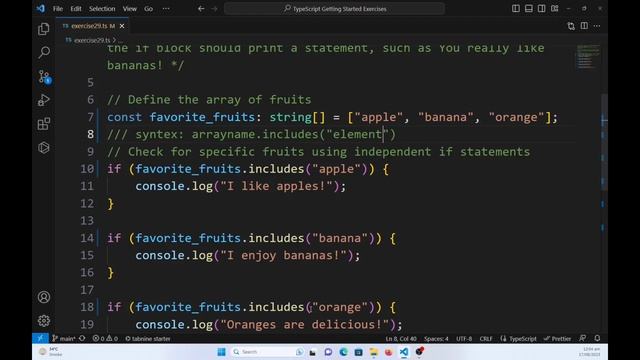Open errors and warnings count in status bar
The image size is (640, 360).
(105, 338)
